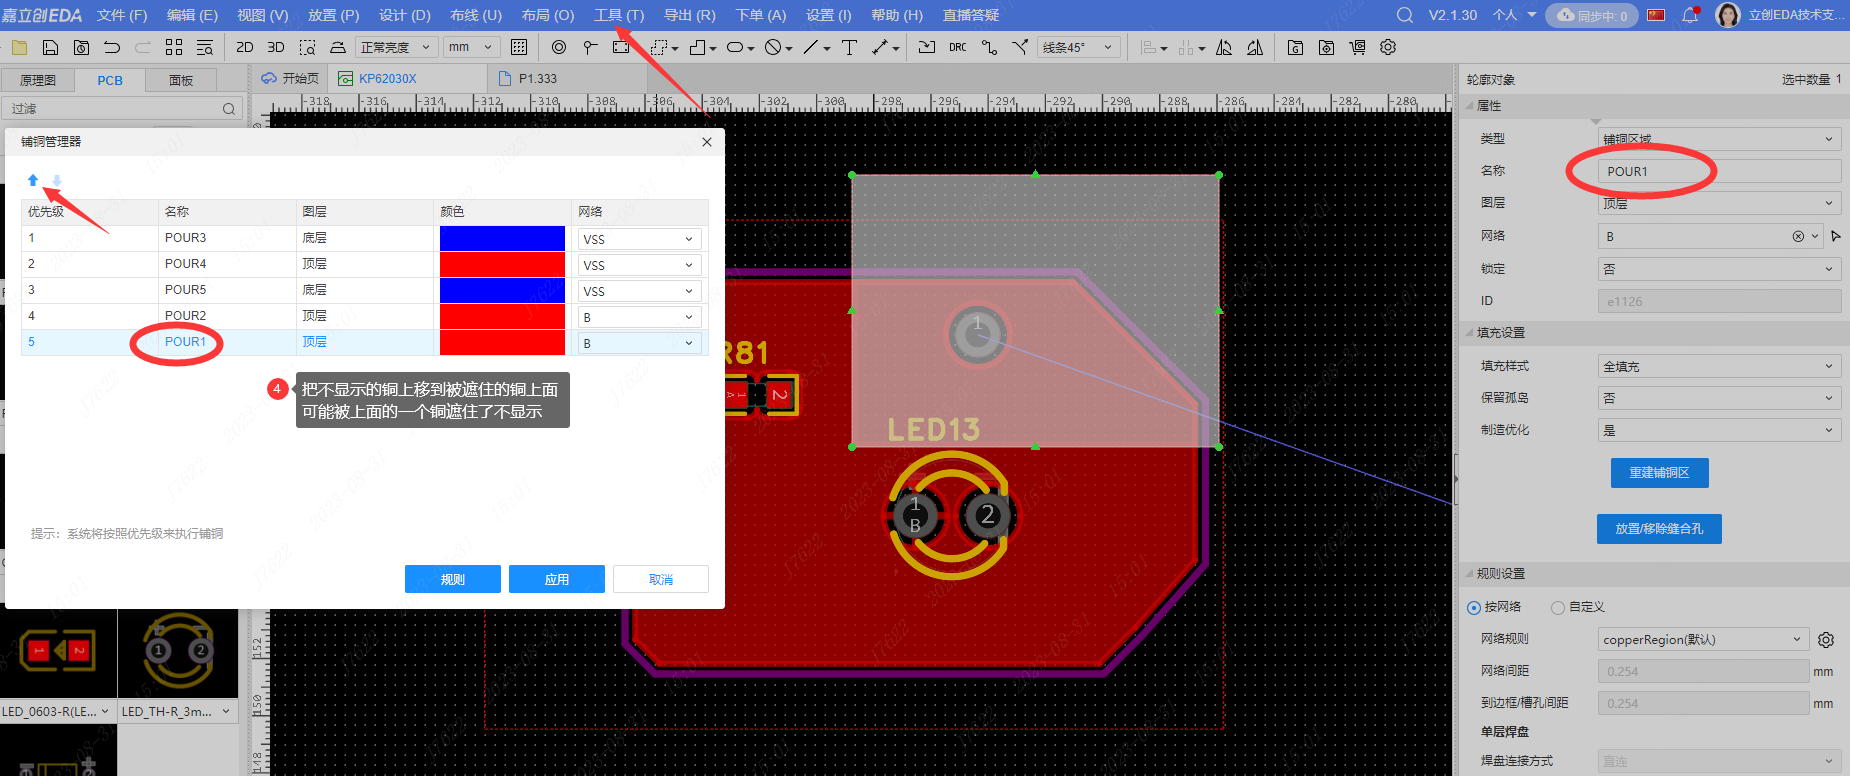
Task: Open the 保留孤岛 dropdown
Action: tap(1719, 398)
